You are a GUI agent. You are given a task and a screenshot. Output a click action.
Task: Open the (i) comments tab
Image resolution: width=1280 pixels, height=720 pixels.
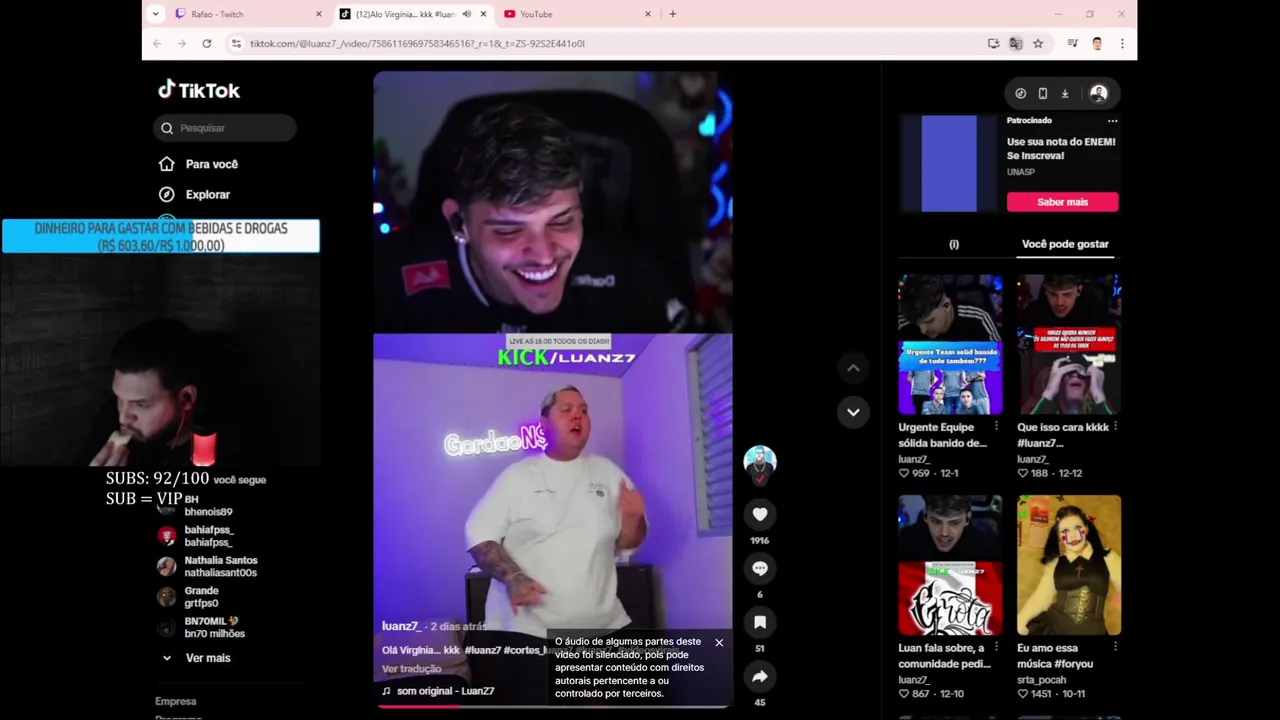tap(954, 244)
